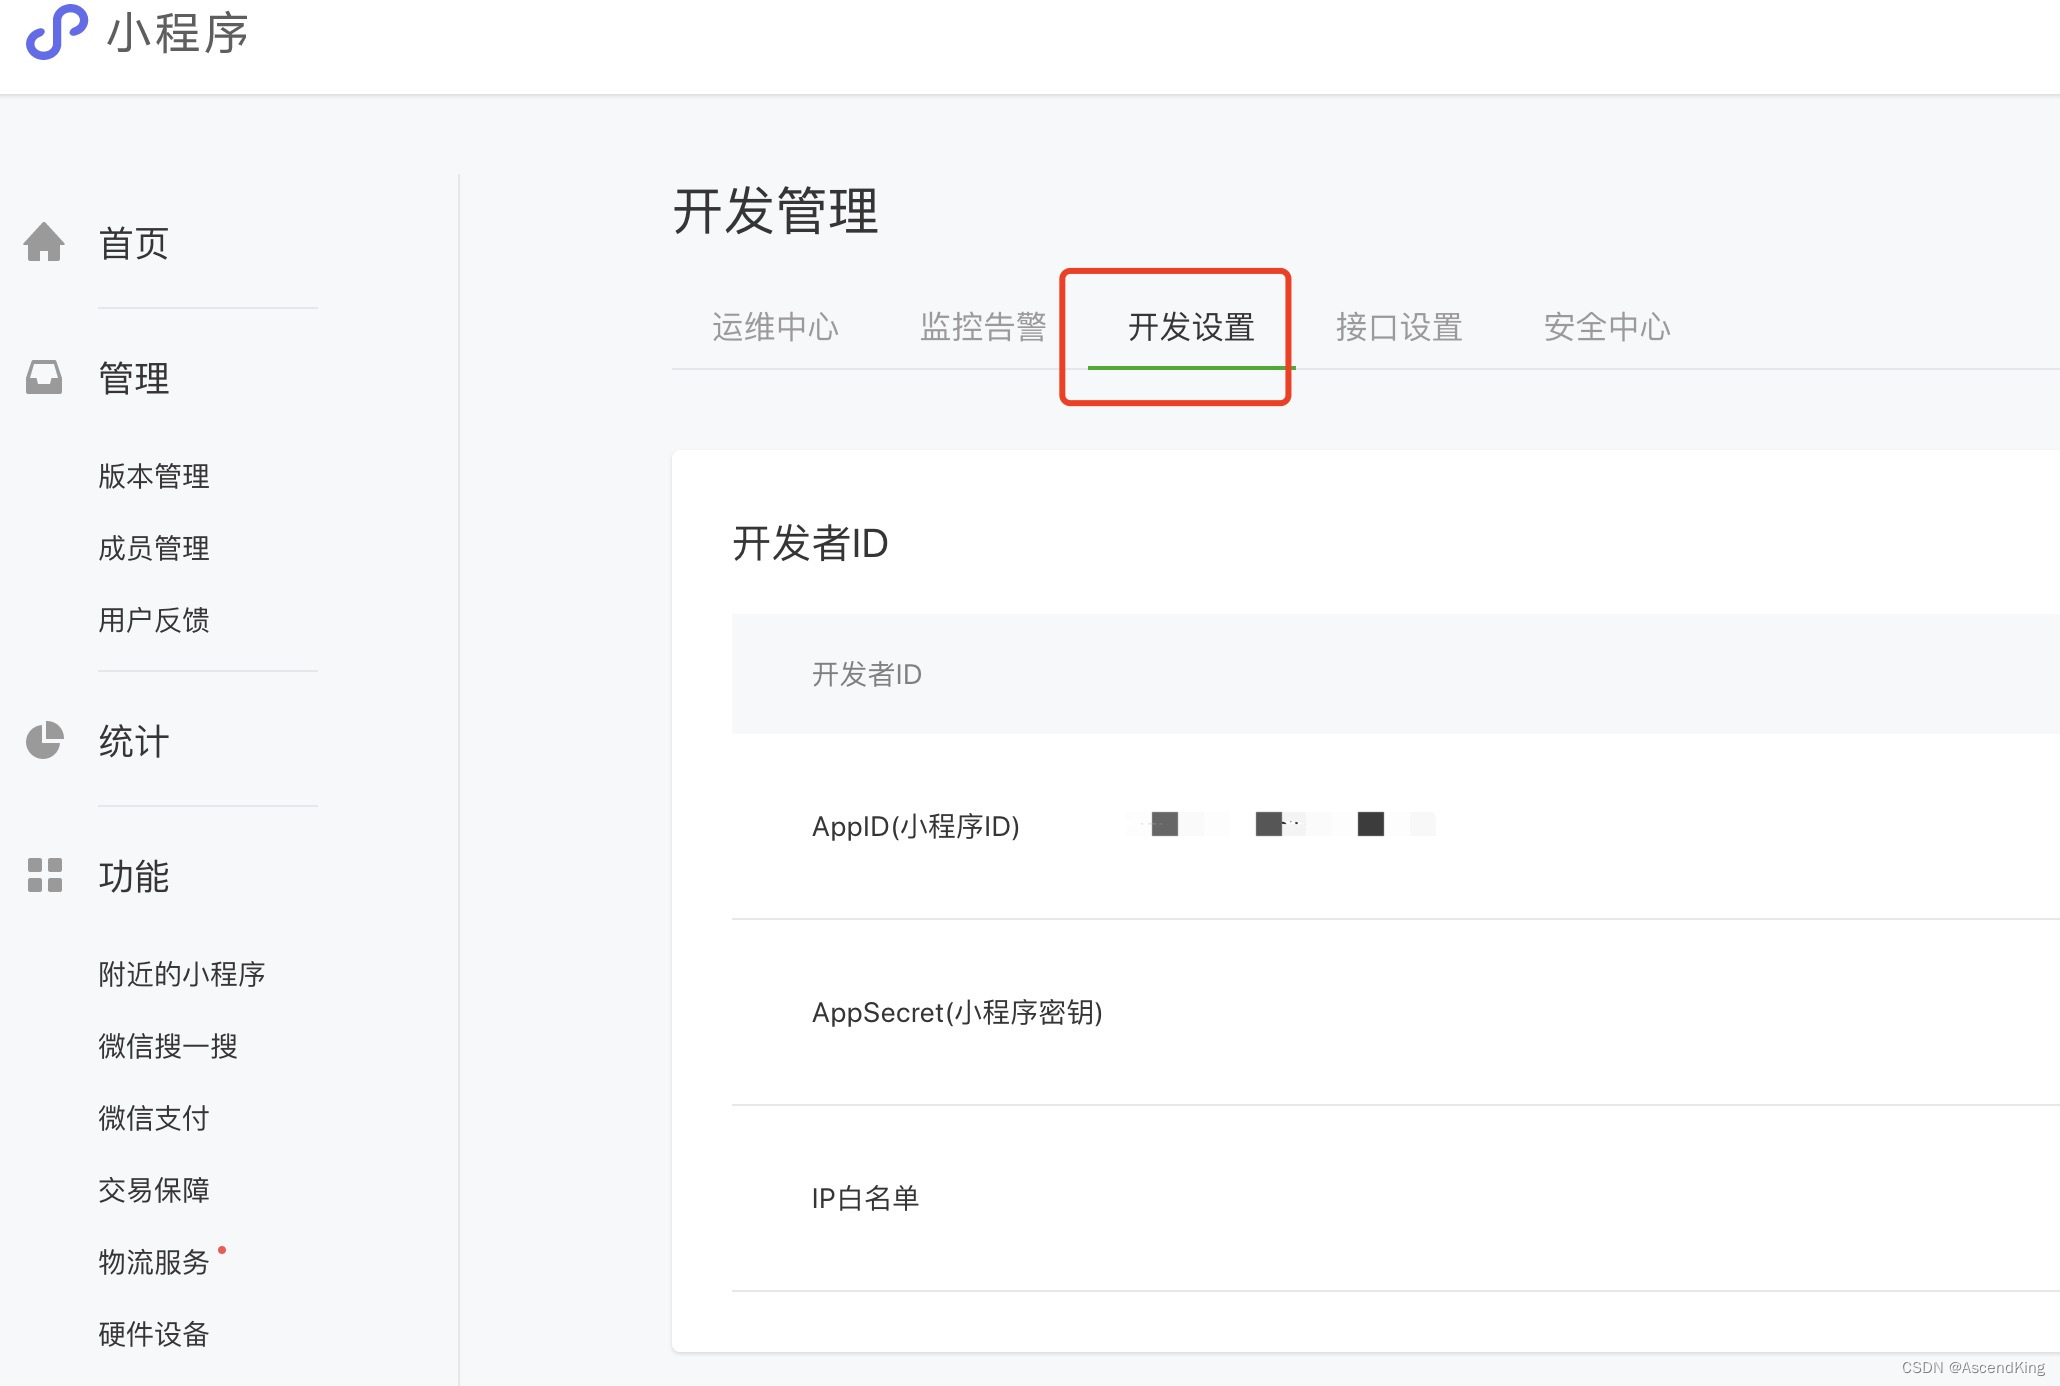
Task: Click the home icon beside 首页
Action: [x=44, y=242]
